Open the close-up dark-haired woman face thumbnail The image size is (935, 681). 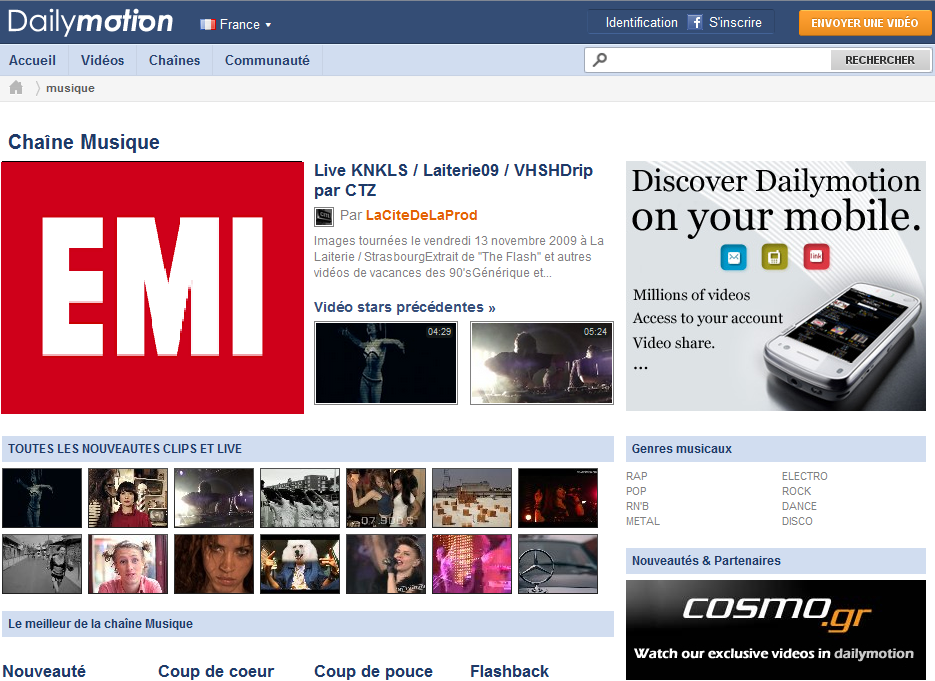(x=214, y=564)
